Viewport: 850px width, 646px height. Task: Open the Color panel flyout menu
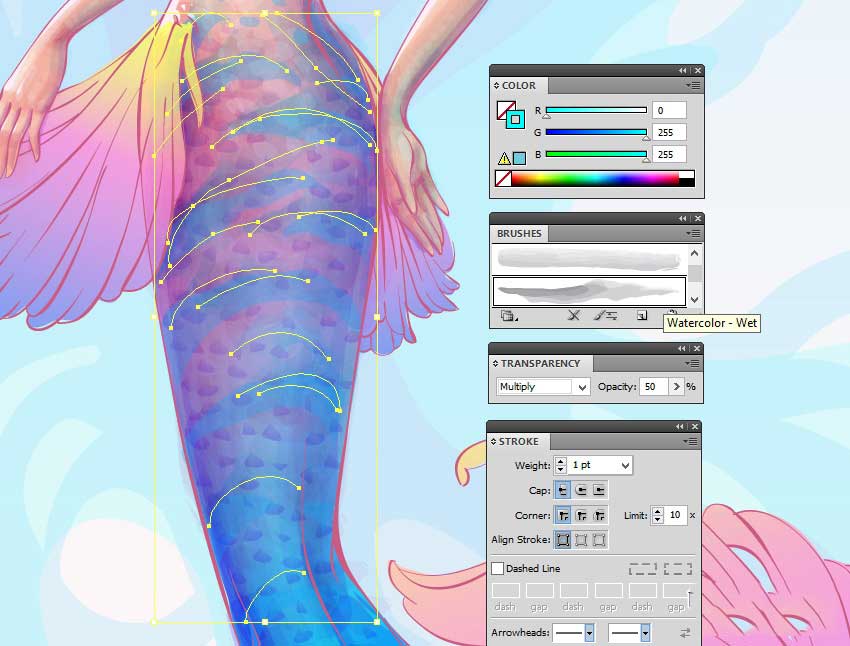[x=693, y=85]
